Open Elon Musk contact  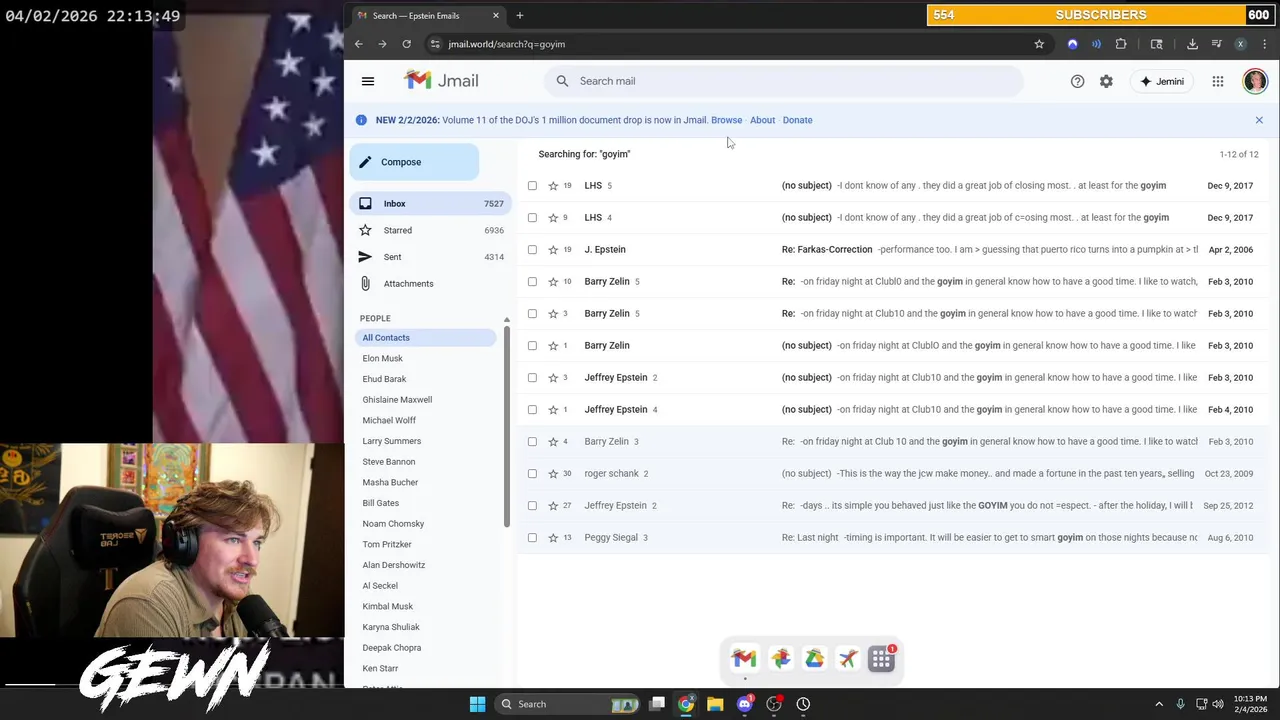tap(383, 359)
